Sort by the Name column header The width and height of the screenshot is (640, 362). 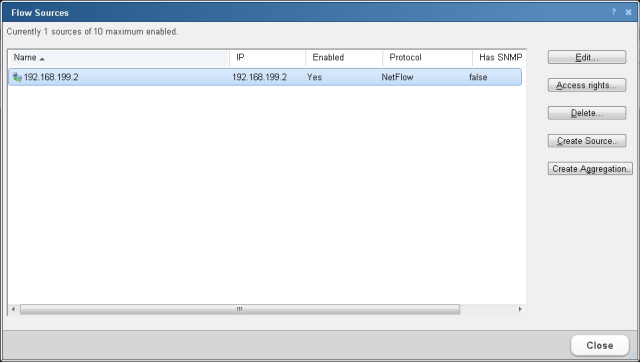pyautogui.click(x=118, y=58)
